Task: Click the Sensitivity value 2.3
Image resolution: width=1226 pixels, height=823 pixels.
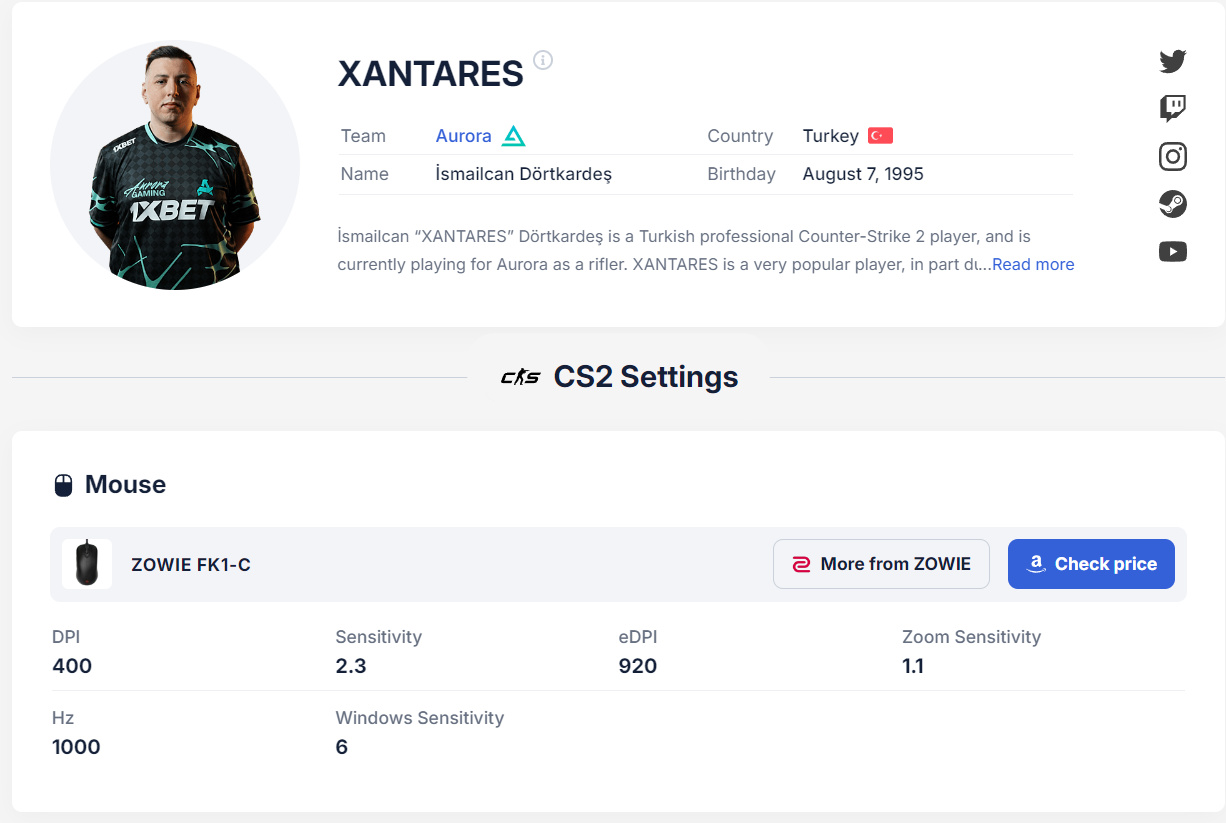Action: 351,666
